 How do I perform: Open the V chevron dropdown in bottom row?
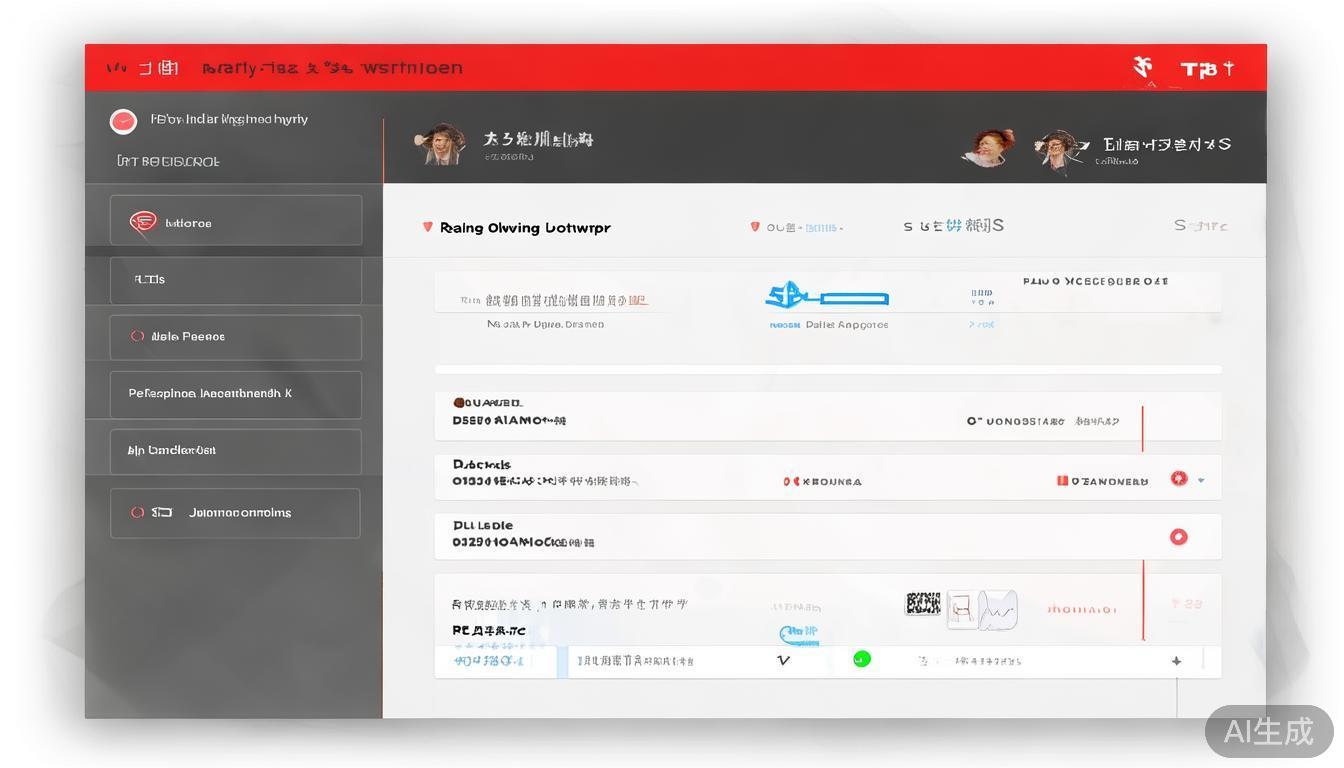coord(783,661)
